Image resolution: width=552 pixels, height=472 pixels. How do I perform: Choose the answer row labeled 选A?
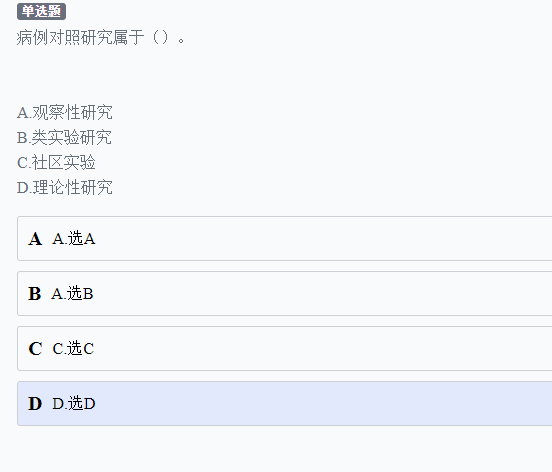coord(284,239)
